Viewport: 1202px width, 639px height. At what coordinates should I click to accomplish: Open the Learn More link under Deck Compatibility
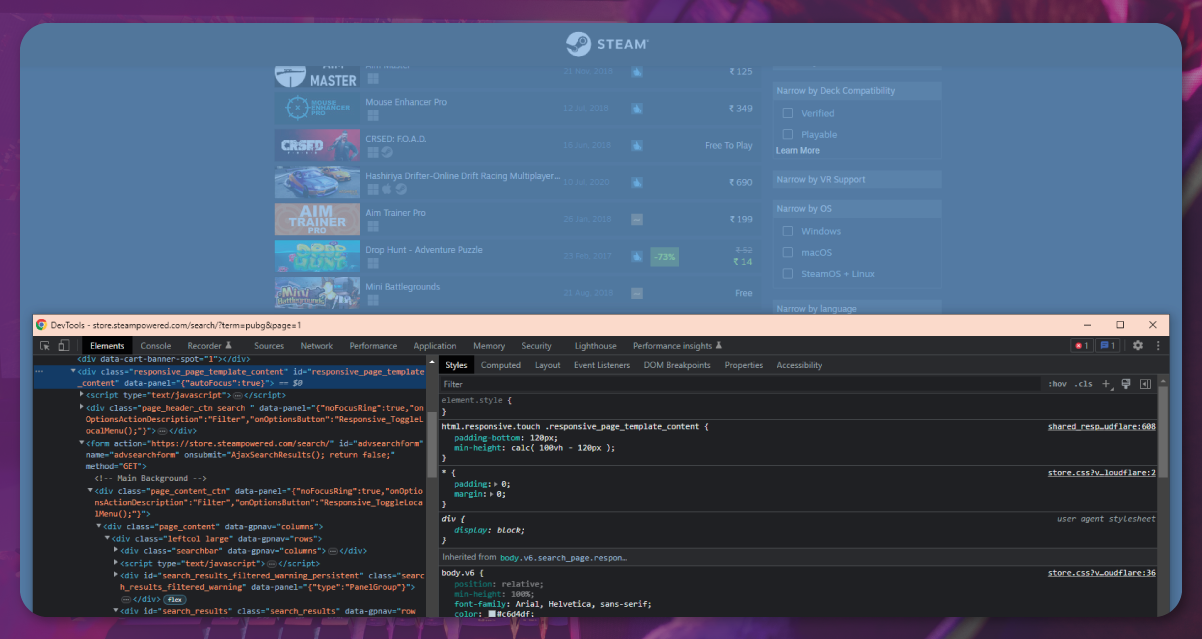[x=797, y=151]
